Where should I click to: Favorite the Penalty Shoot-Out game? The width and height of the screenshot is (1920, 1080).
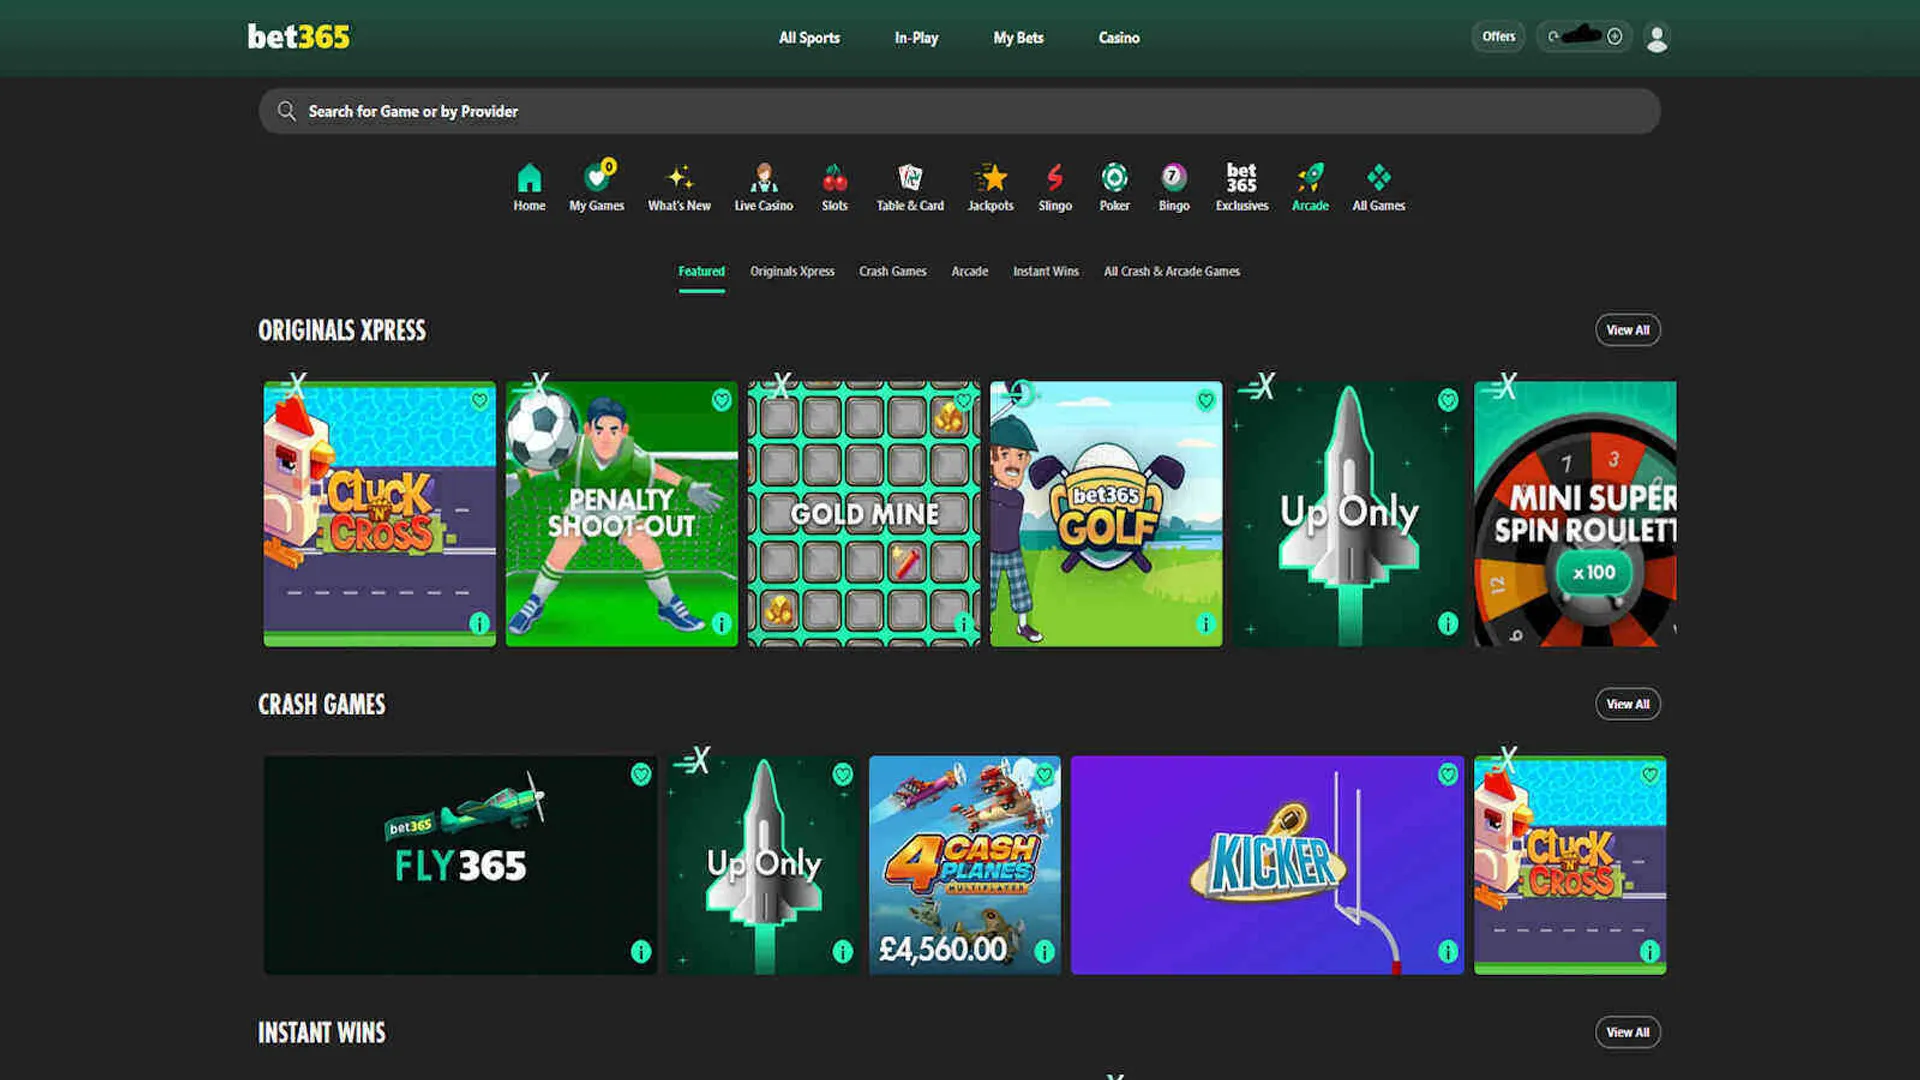coord(722,400)
